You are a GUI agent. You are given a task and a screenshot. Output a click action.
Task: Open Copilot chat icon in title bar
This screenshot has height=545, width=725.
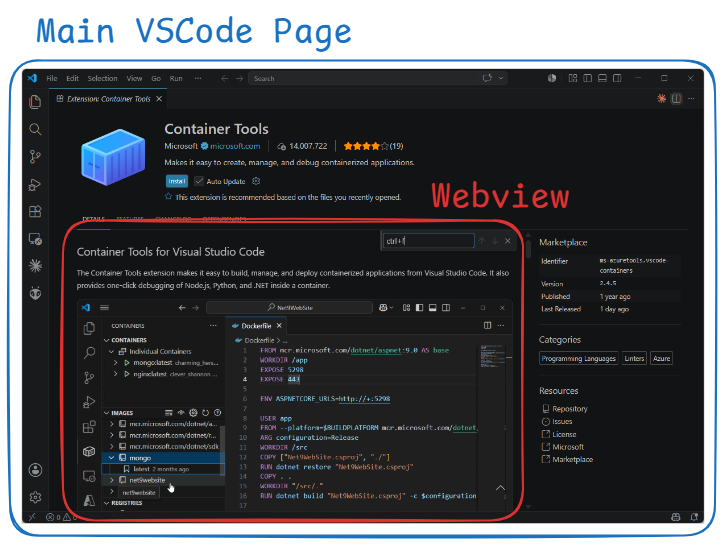(487, 78)
